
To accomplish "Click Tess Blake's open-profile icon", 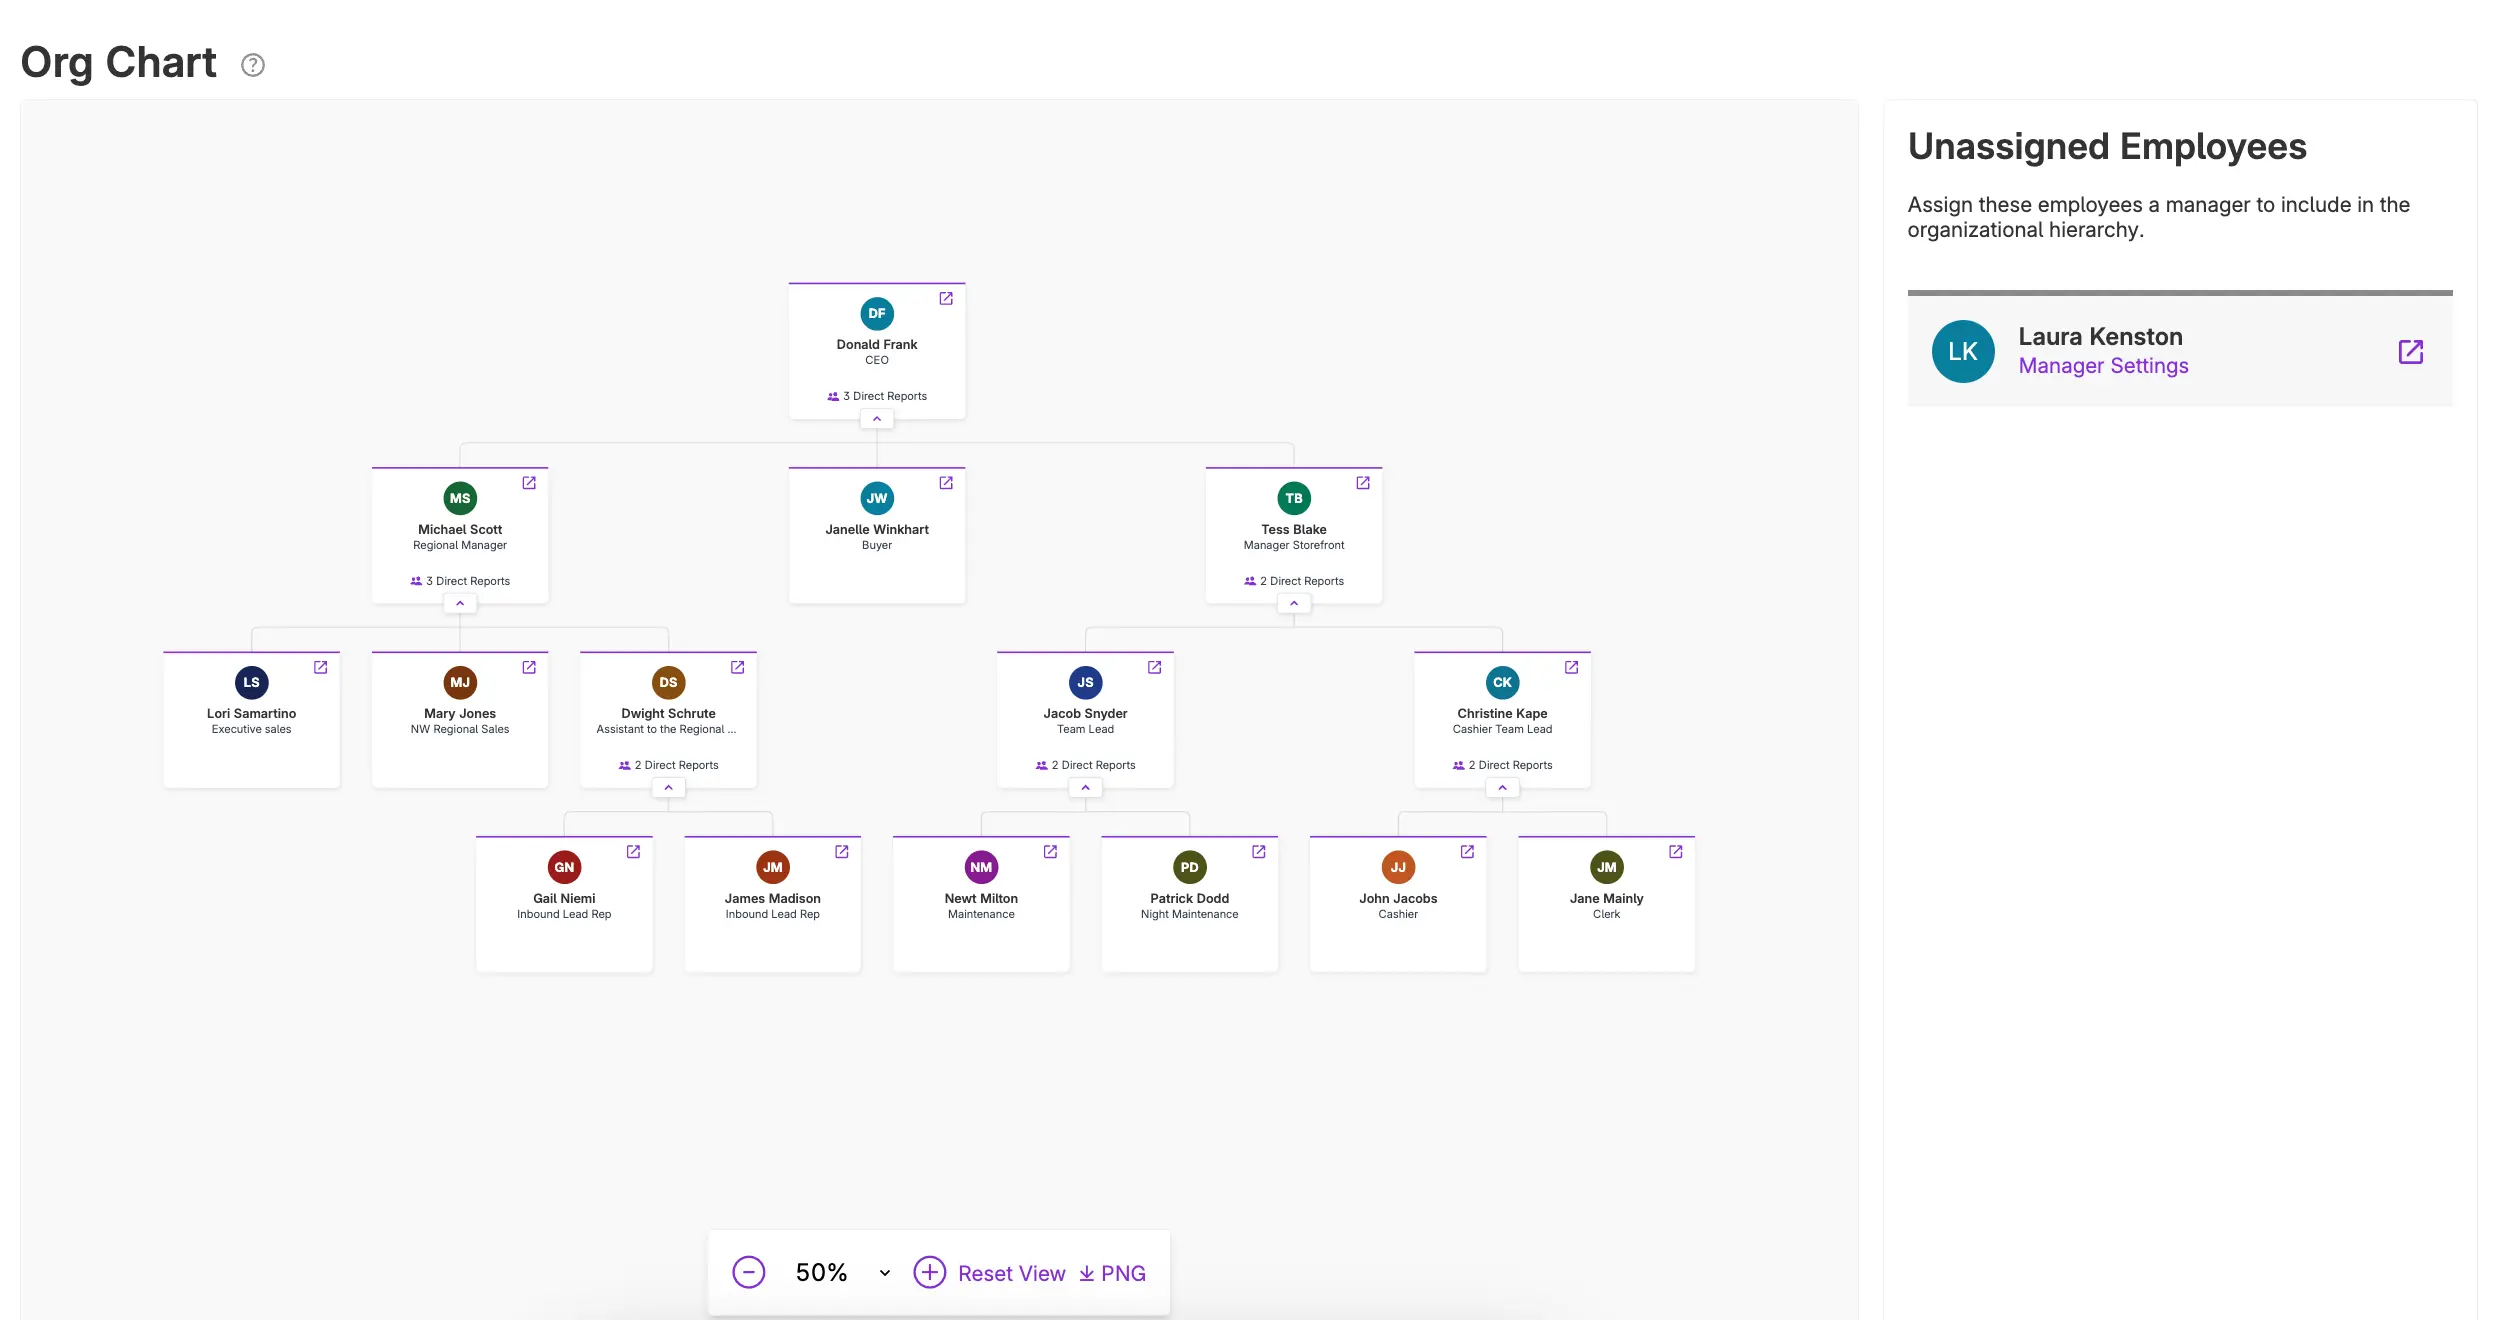I will click(1363, 483).
